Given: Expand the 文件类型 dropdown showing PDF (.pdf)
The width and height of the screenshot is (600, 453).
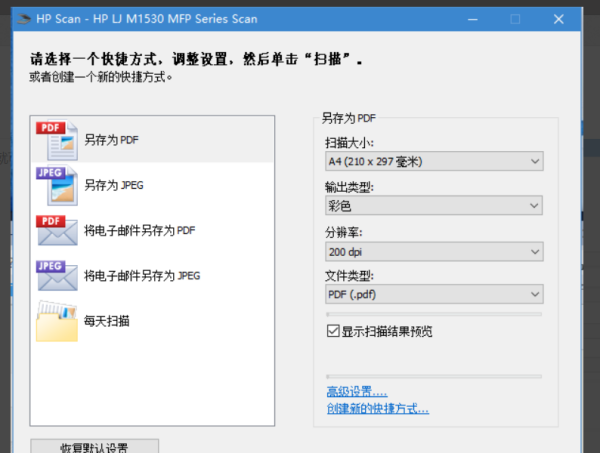Looking at the screenshot, I should (x=433, y=295).
